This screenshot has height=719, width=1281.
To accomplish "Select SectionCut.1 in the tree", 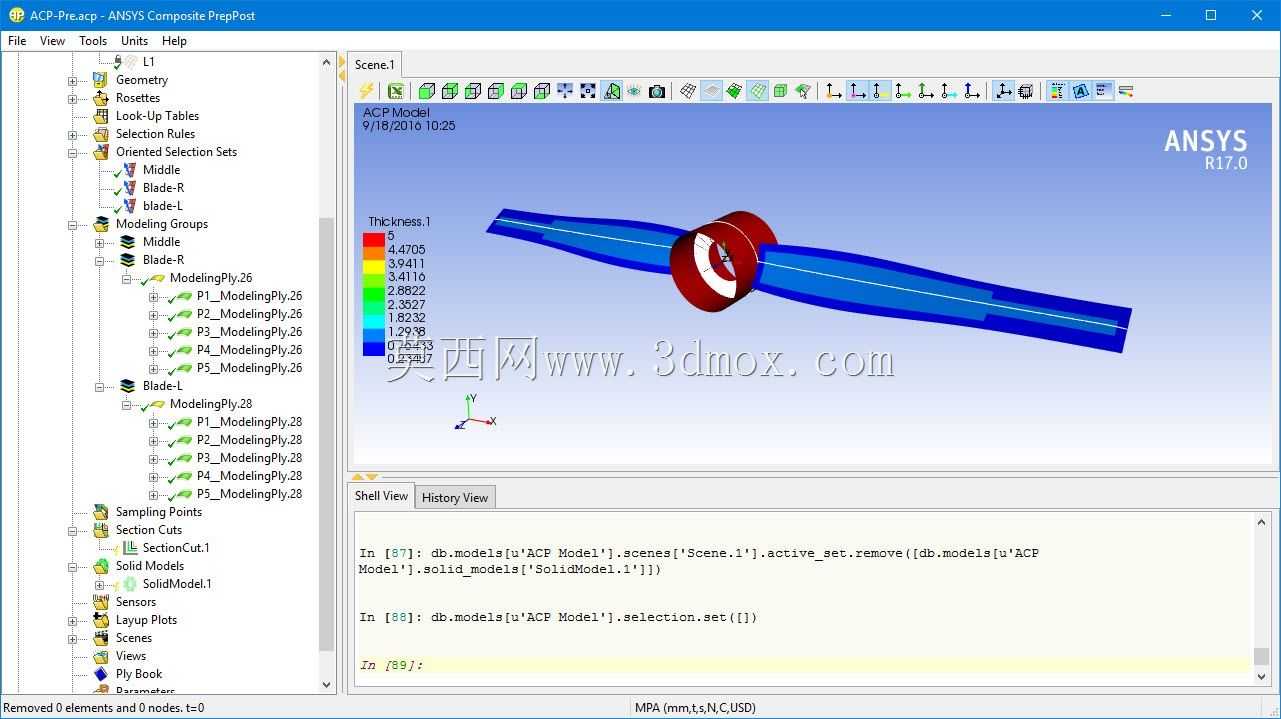I will point(176,548).
